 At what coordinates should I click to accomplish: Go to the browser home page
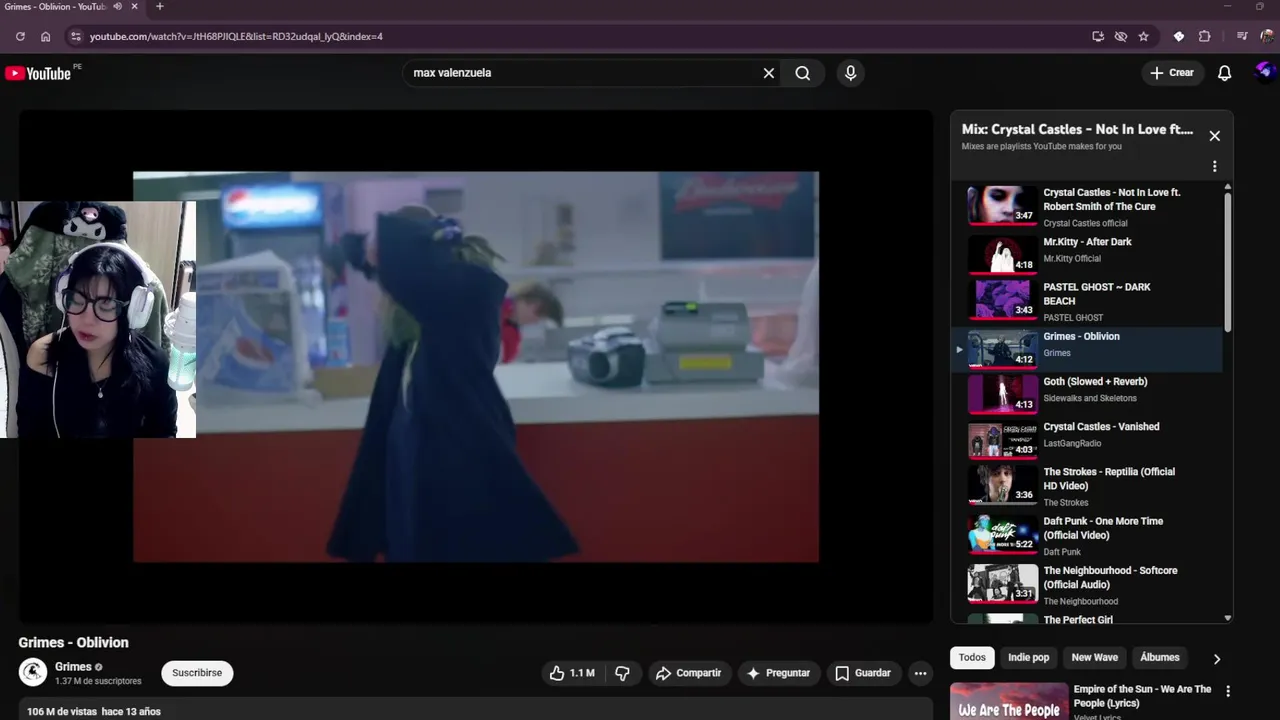click(x=46, y=36)
